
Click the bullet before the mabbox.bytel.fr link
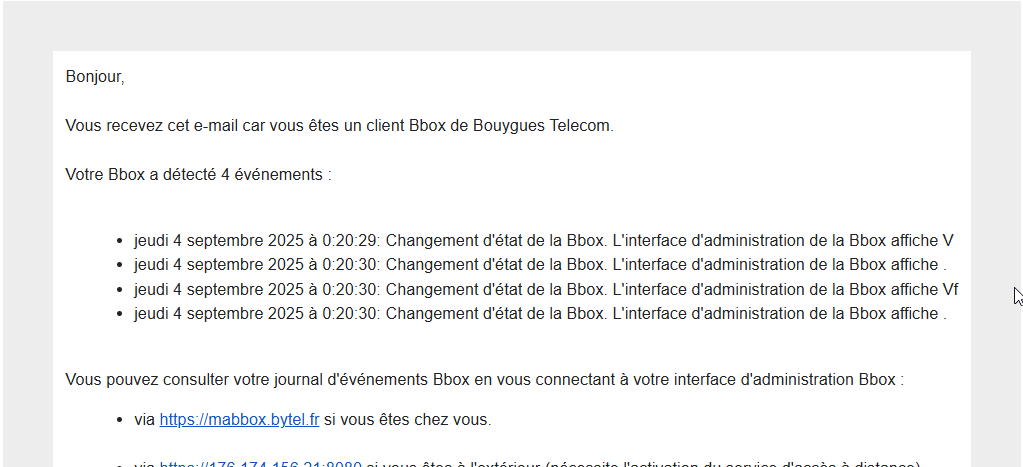click(119, 421)
